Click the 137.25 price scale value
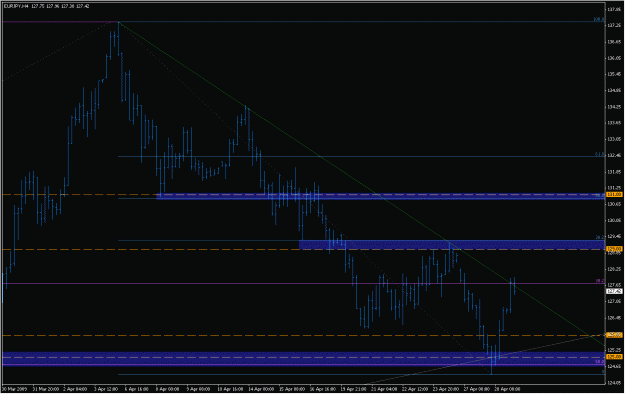The width and height of the screenshot is (625, 394). point(614,25)
